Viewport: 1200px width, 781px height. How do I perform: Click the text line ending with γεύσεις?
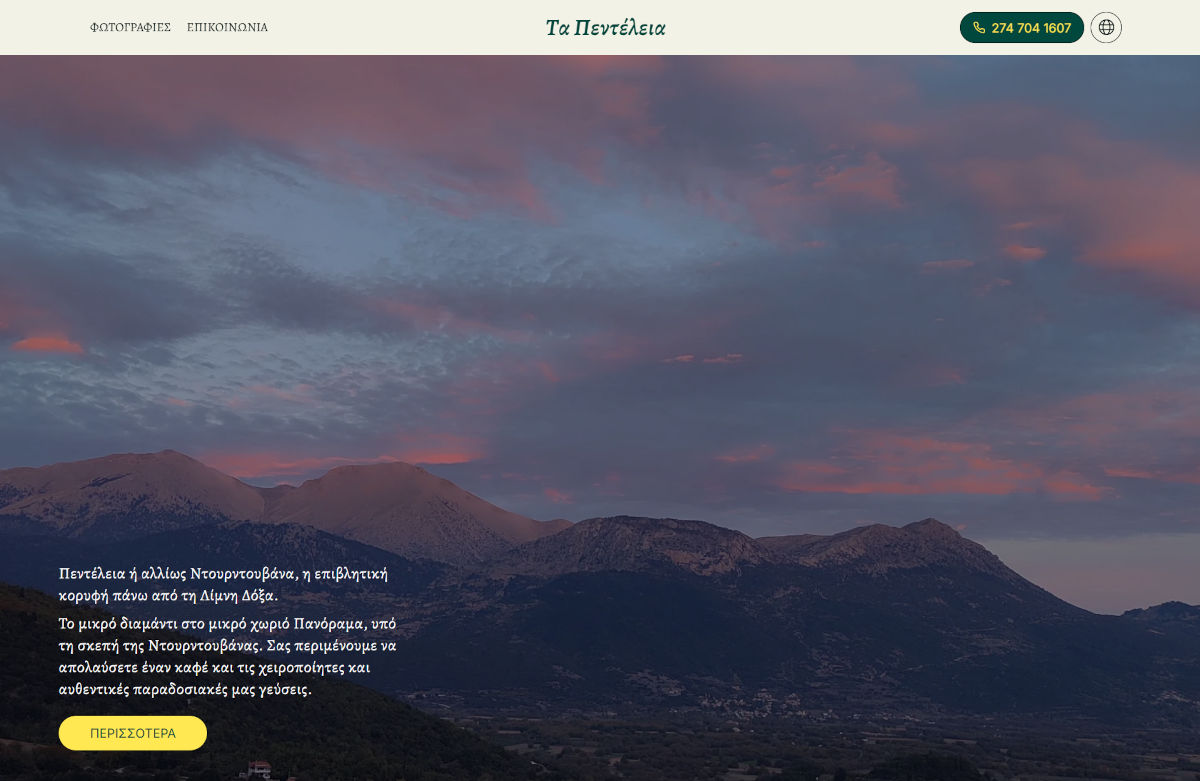[185, 690]
